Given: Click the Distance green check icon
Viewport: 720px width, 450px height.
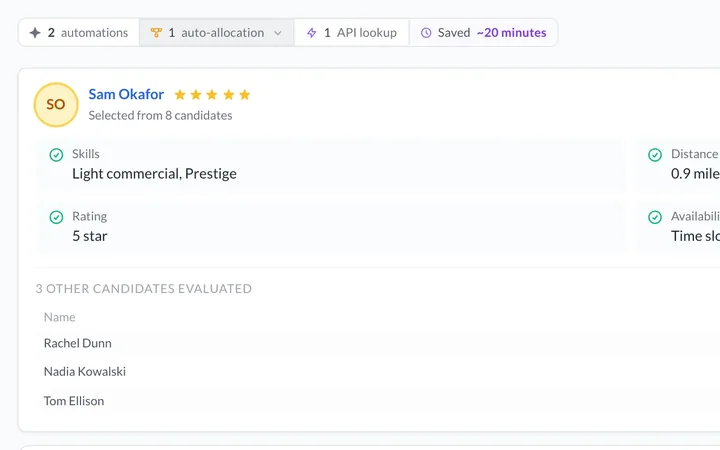Looking at the screenshot, I should tap(655, 155).
